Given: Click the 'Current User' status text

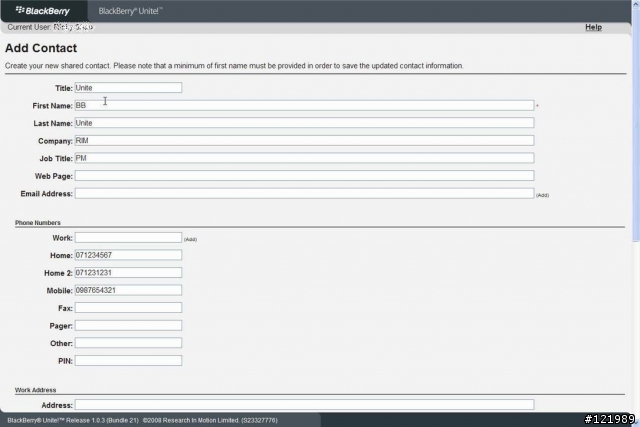Looking at the screenshot, I should (x=50, y=27).
